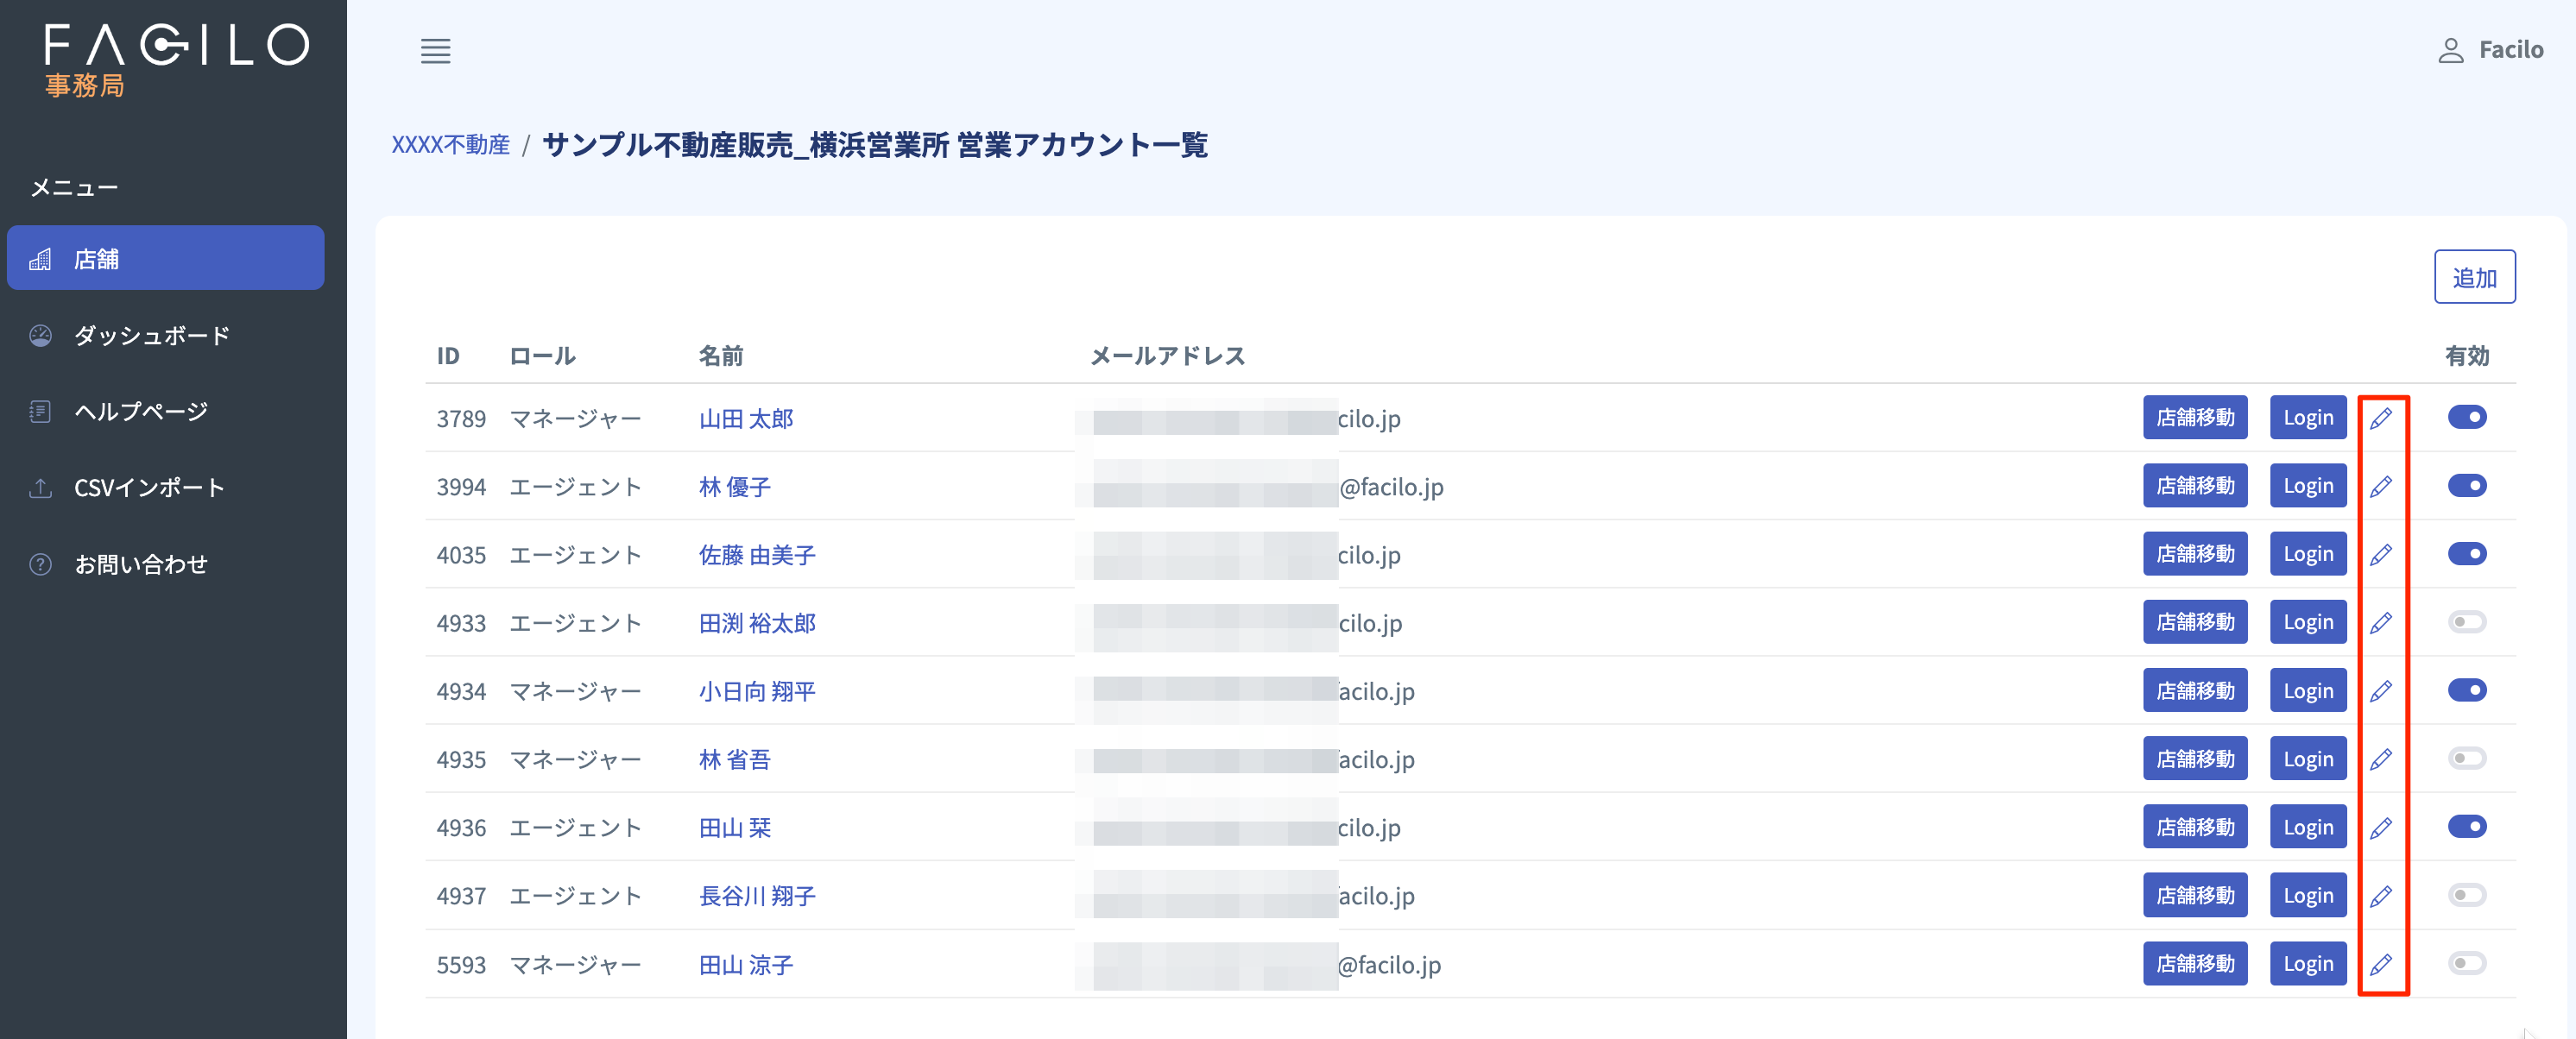Click Login for 田山 栞

(2307, 827)
